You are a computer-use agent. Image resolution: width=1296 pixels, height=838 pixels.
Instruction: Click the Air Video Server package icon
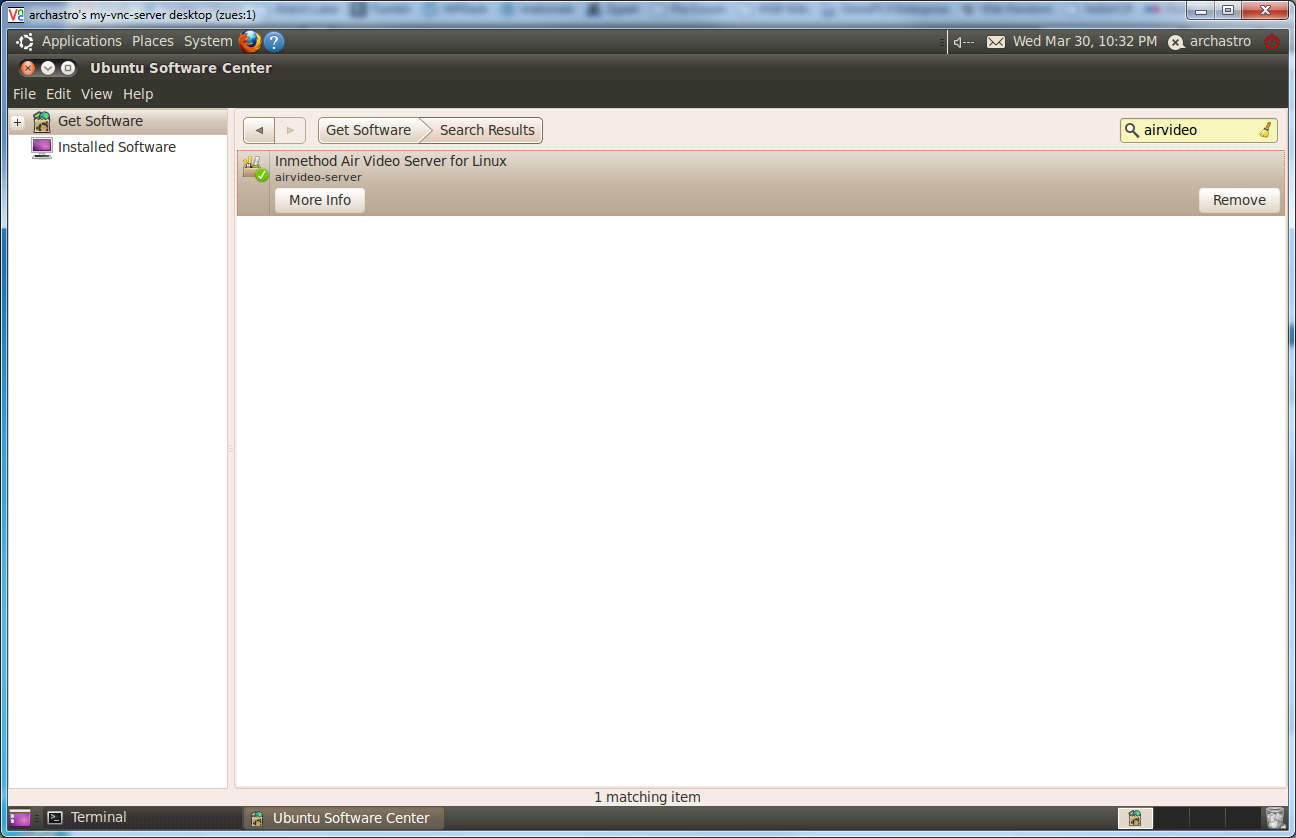254,168
